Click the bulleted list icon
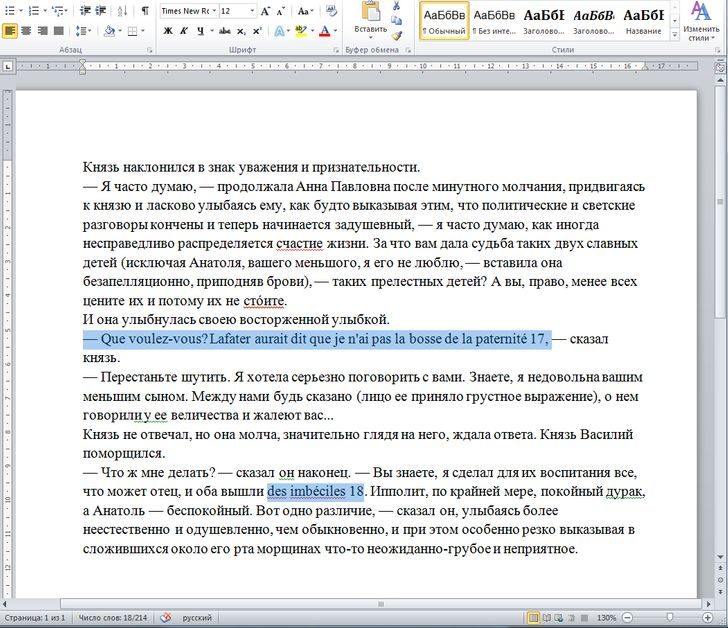728x628 pixels. pyautogui.click(x=9, y=11)
